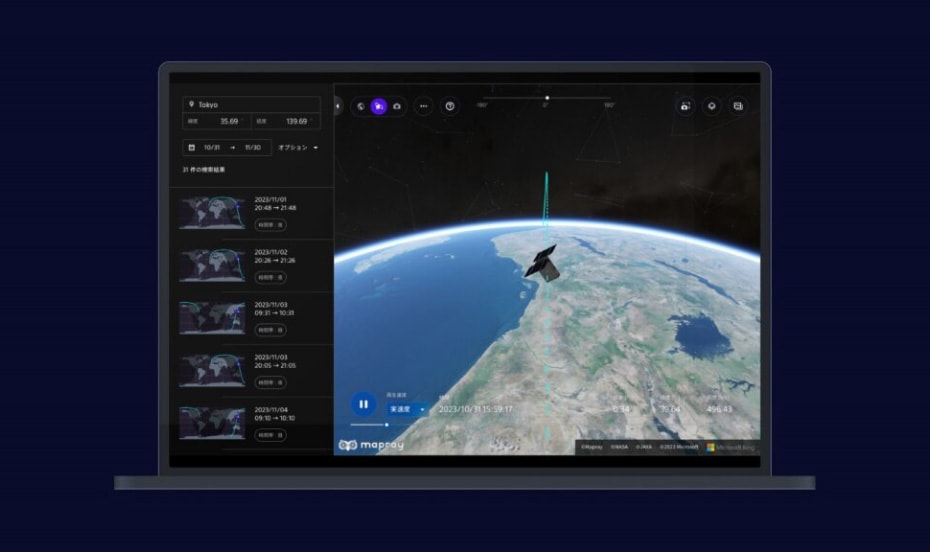Click the tag button under 2023/11/02 result
Viewport: 930px width, 552px height.
270,277
